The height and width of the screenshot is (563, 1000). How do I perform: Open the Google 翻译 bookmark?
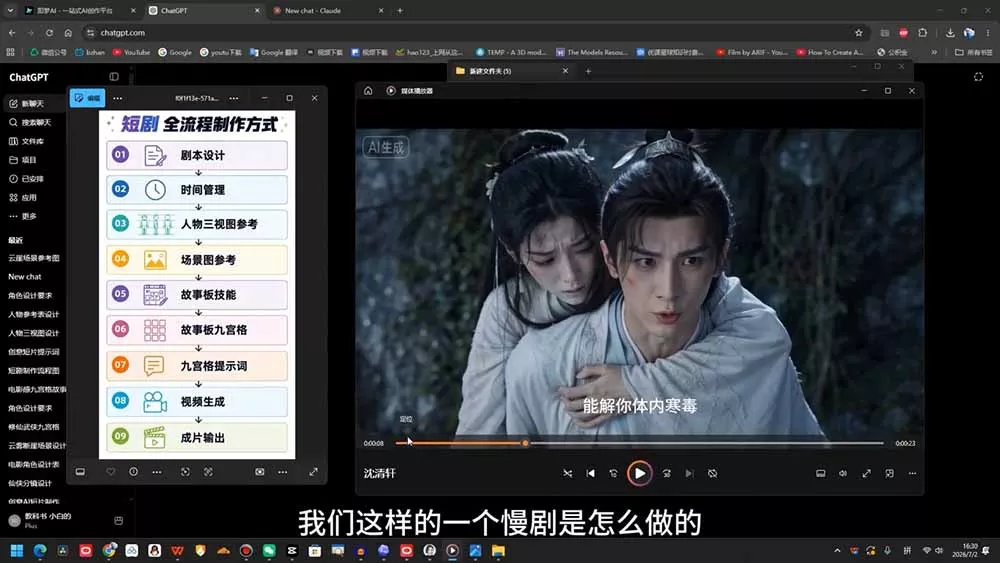click(x=274, y=52)
